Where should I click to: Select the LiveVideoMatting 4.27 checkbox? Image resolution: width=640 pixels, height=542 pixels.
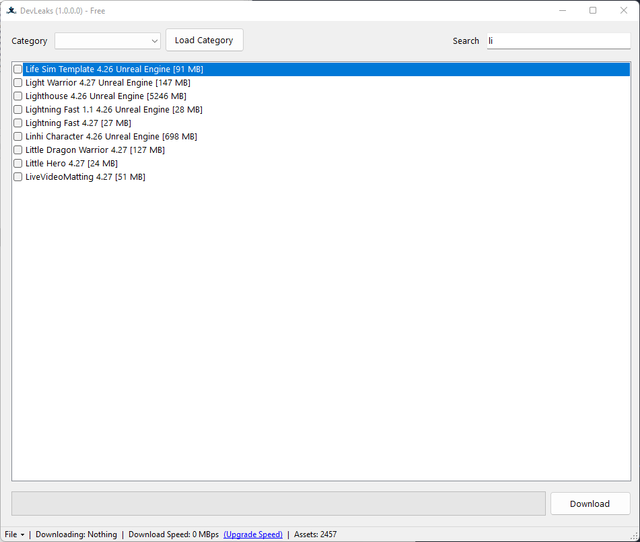18,177
